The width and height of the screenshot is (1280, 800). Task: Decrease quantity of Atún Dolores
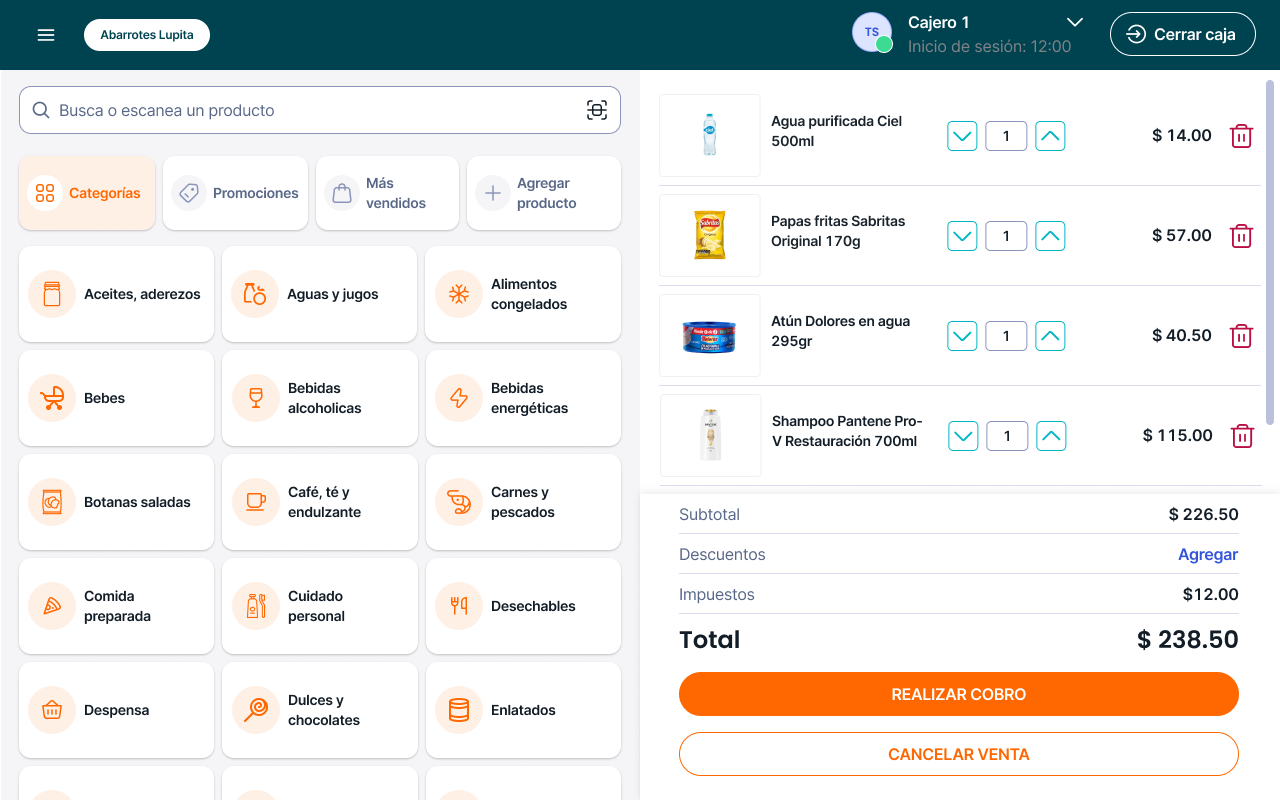[962, 336]
